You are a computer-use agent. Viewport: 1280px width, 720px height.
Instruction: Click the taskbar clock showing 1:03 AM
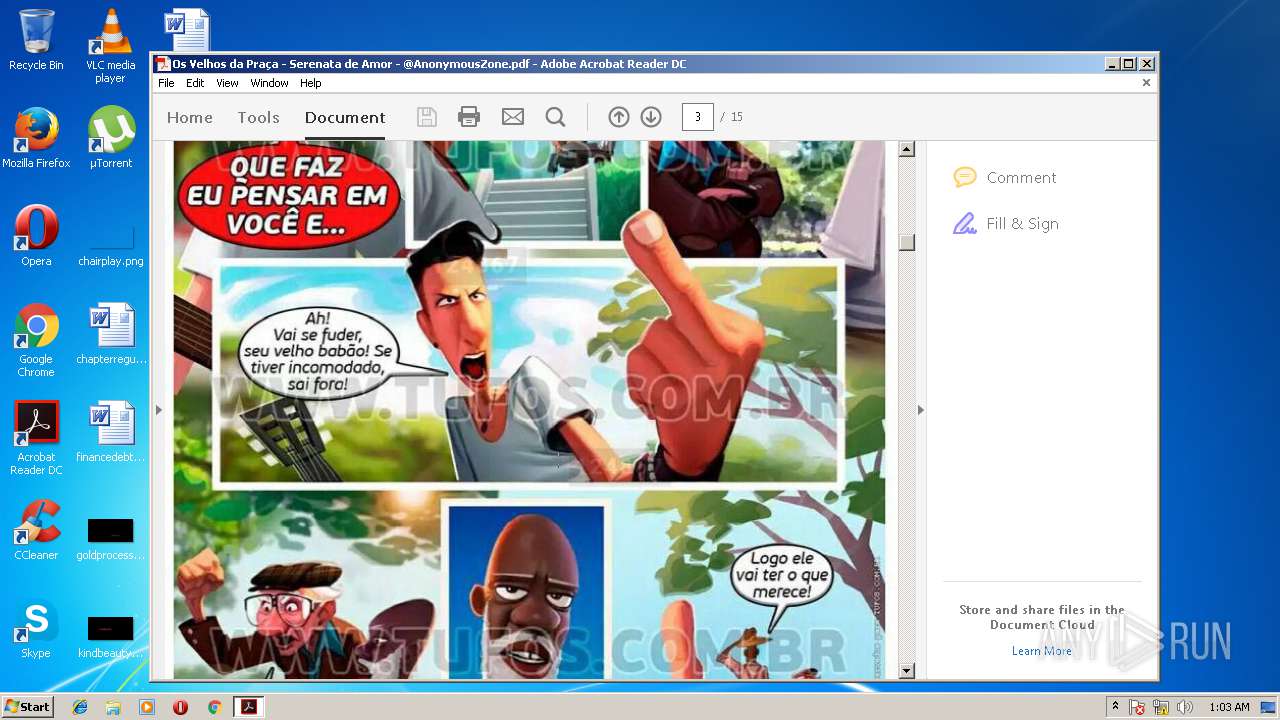point(1229,707)
